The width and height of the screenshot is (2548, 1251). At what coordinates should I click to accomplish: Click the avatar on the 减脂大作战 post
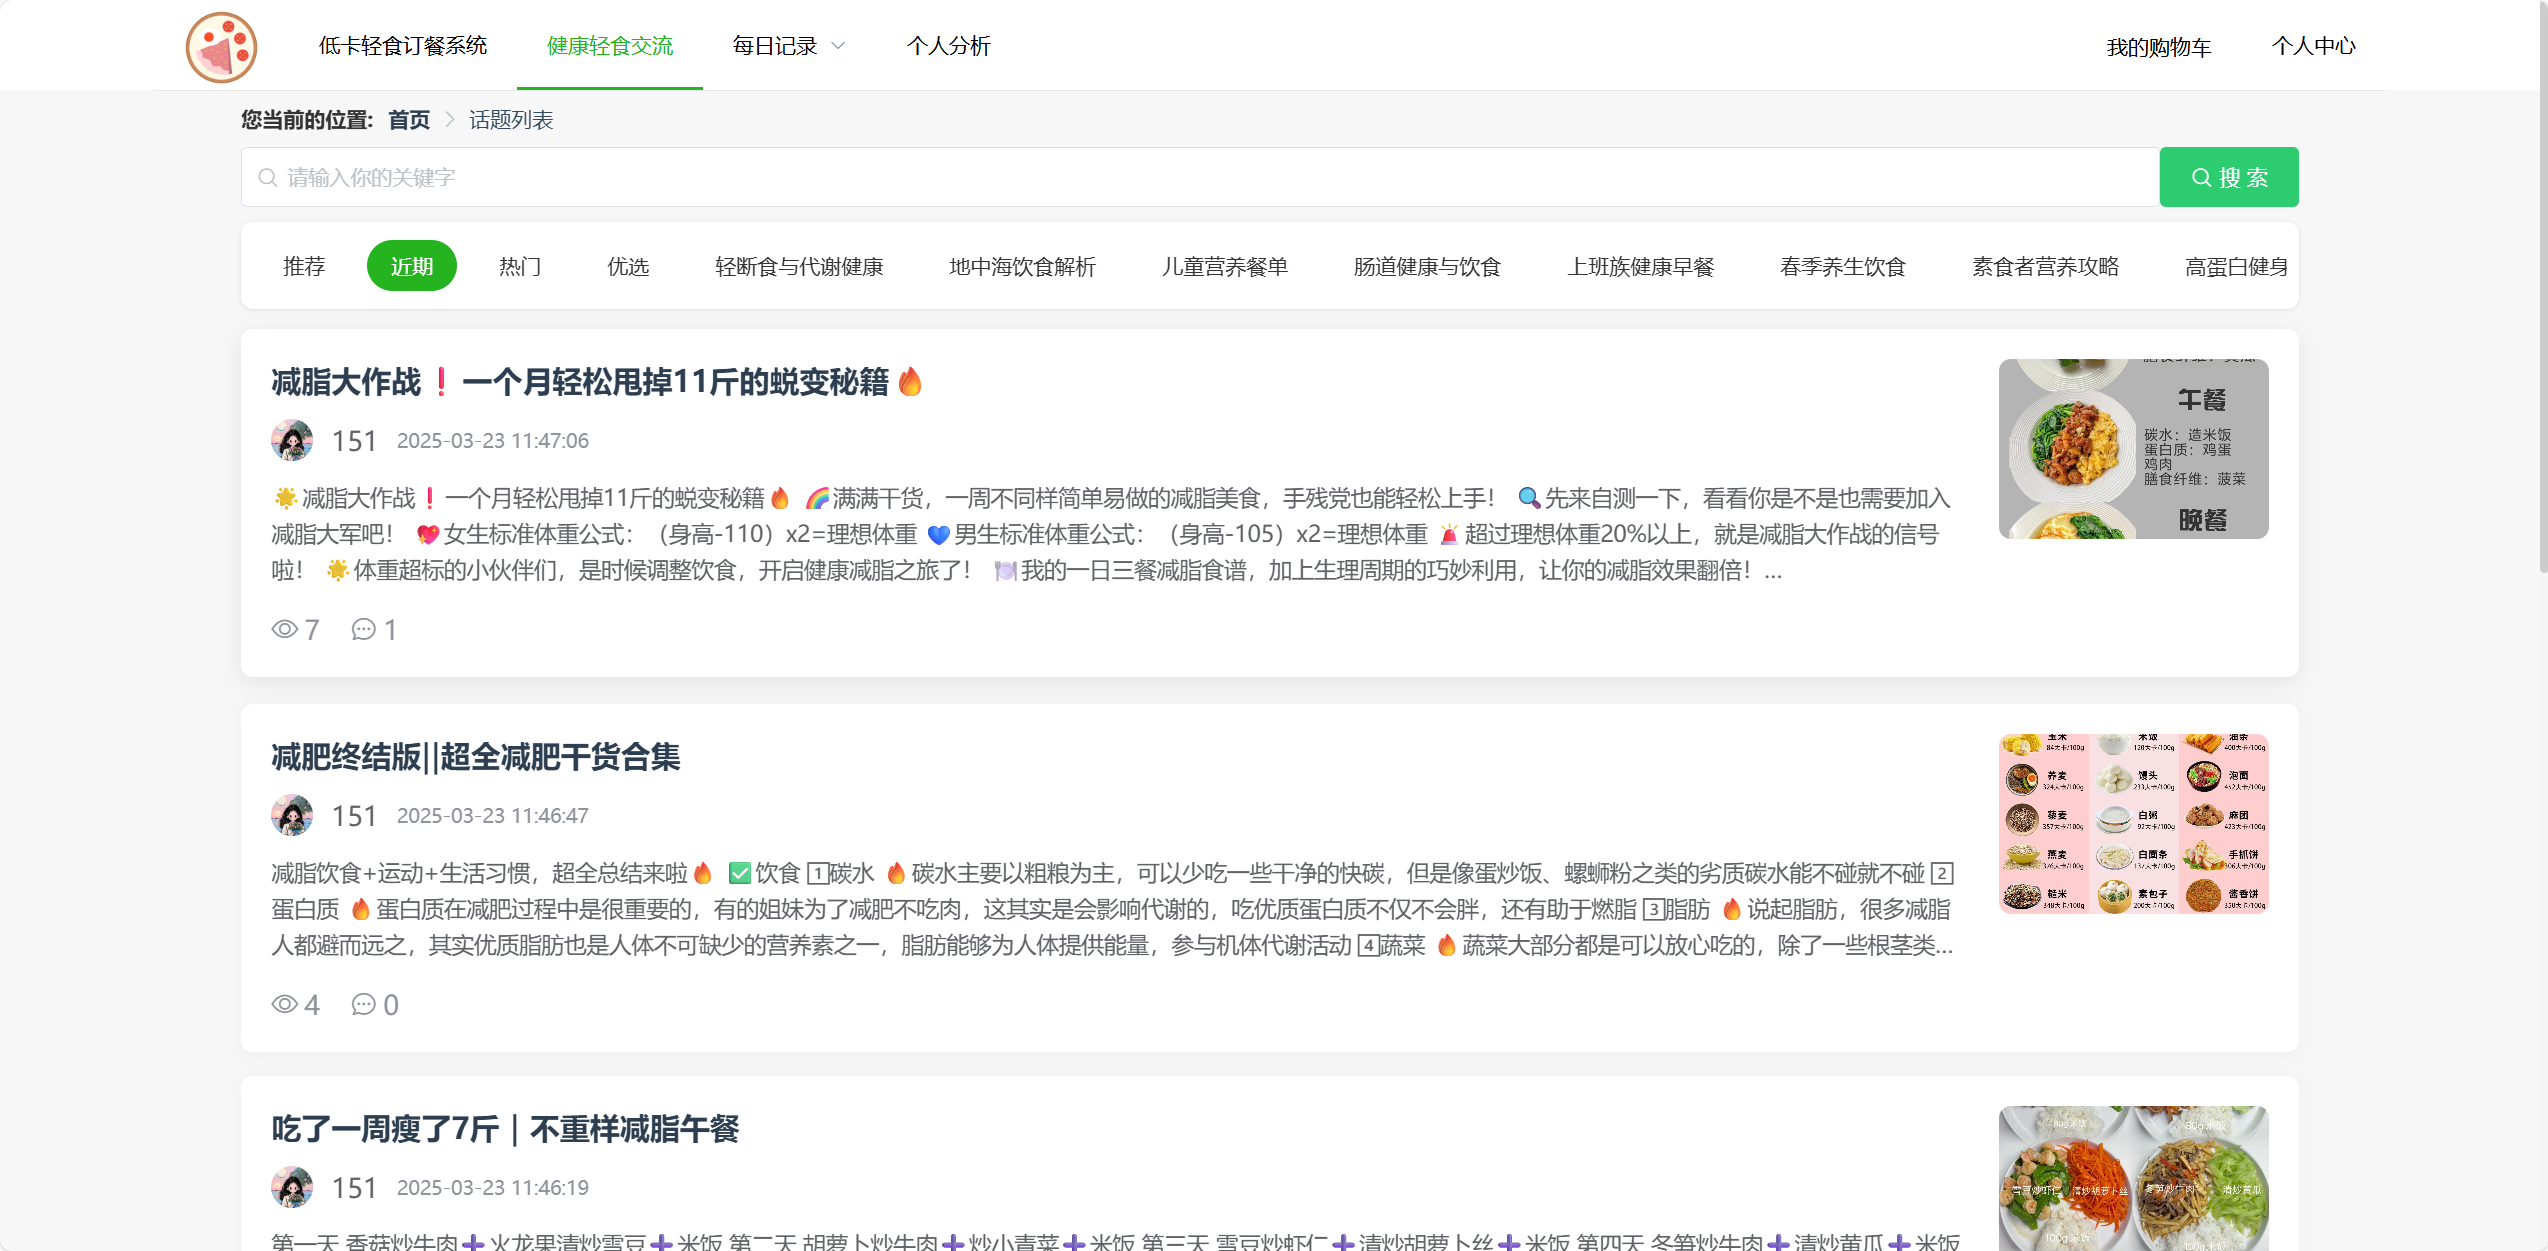291,440
